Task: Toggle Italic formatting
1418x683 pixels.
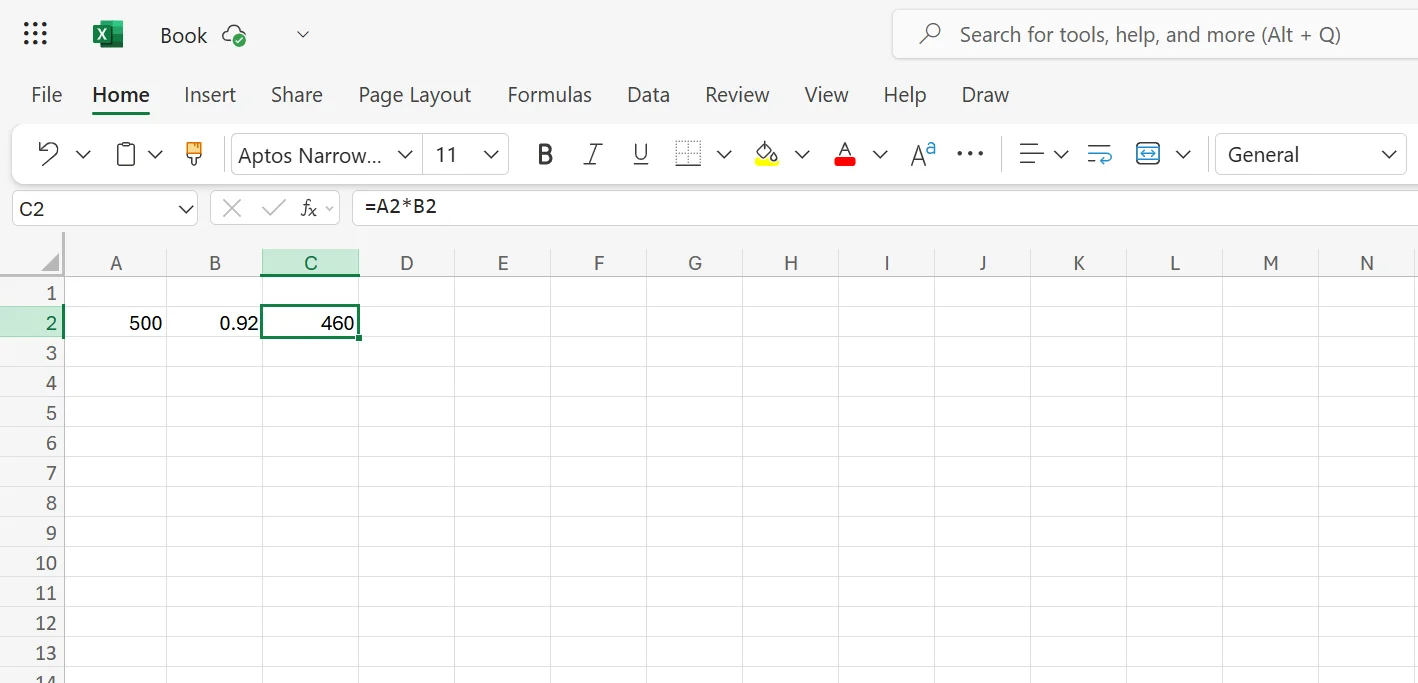Action: click(593, 154)
